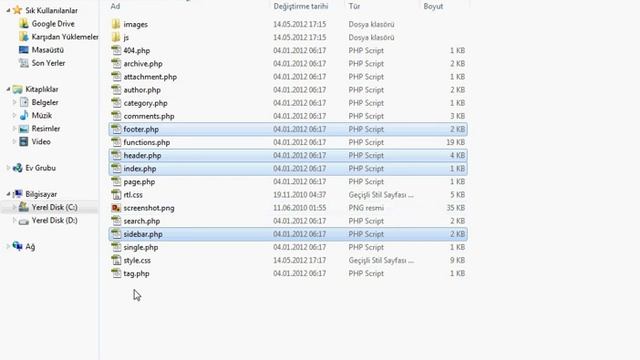Viewport: 640px width, 360px height.
Task: Expand the Ağ network node
Action: point(8,246)
